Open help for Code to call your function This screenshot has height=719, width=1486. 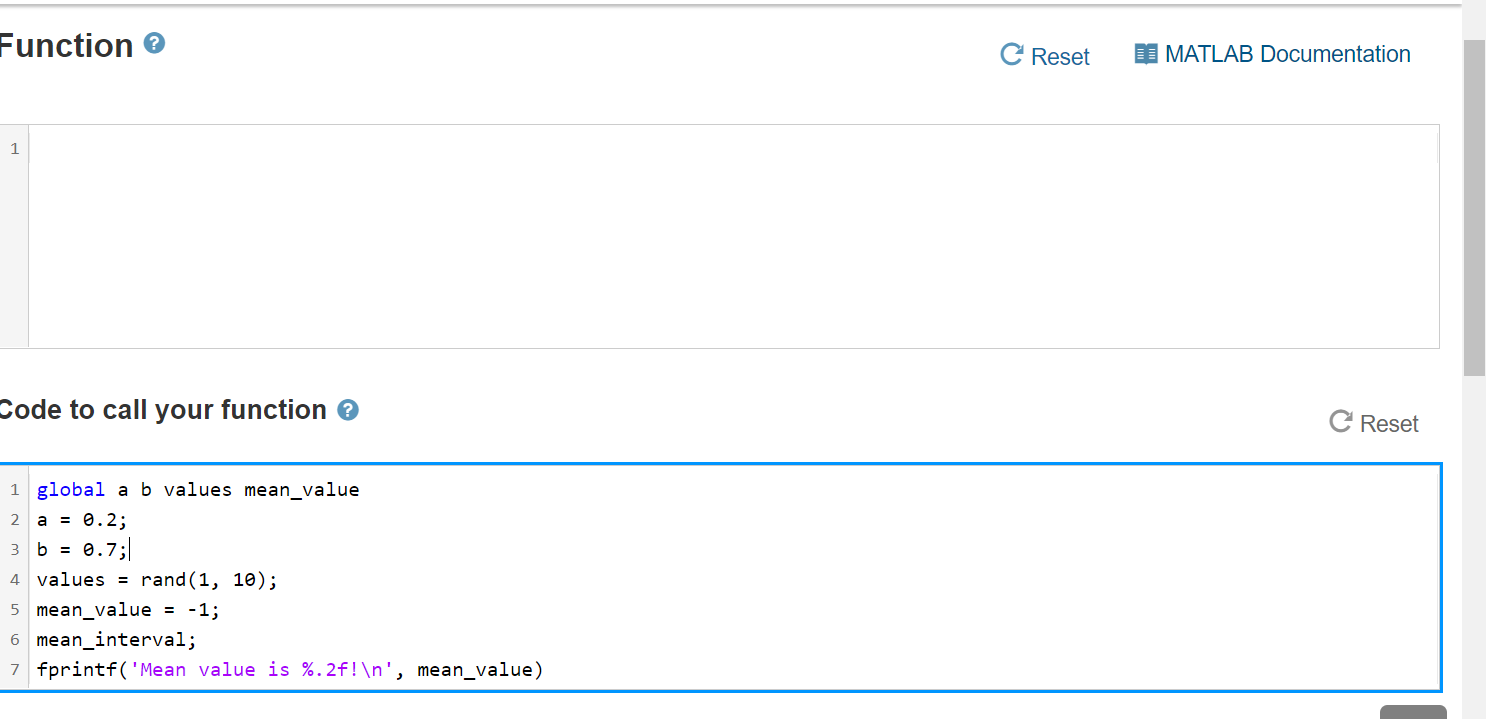coord(347,409)
